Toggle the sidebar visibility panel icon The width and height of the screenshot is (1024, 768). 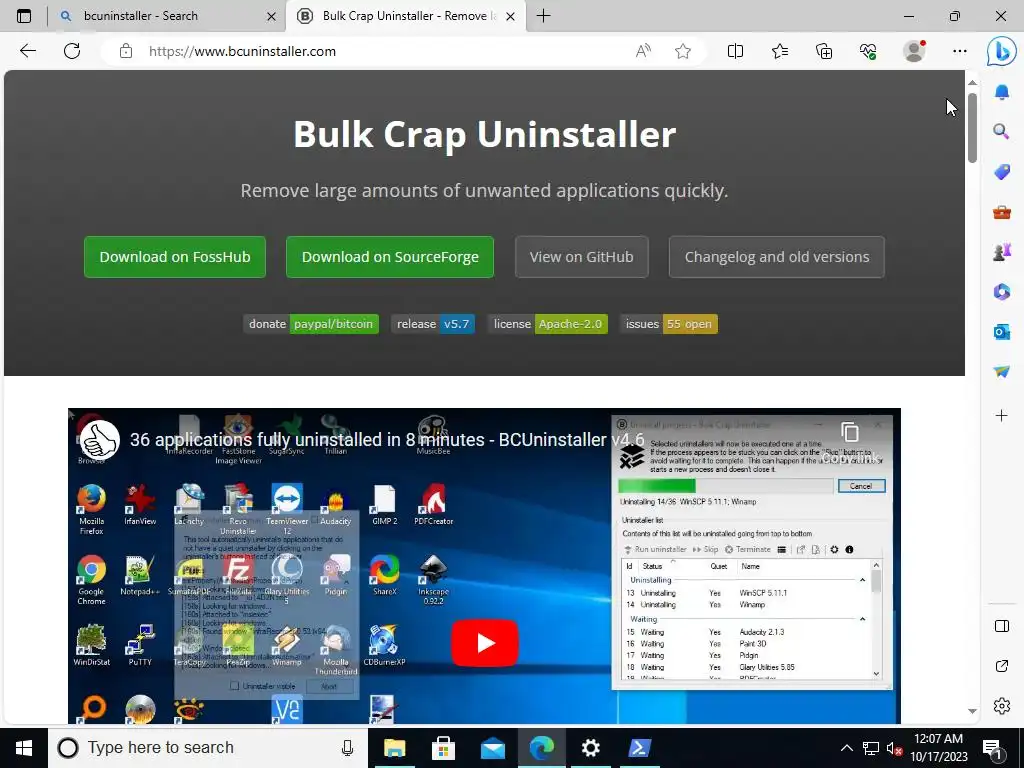click(1002, 626)
